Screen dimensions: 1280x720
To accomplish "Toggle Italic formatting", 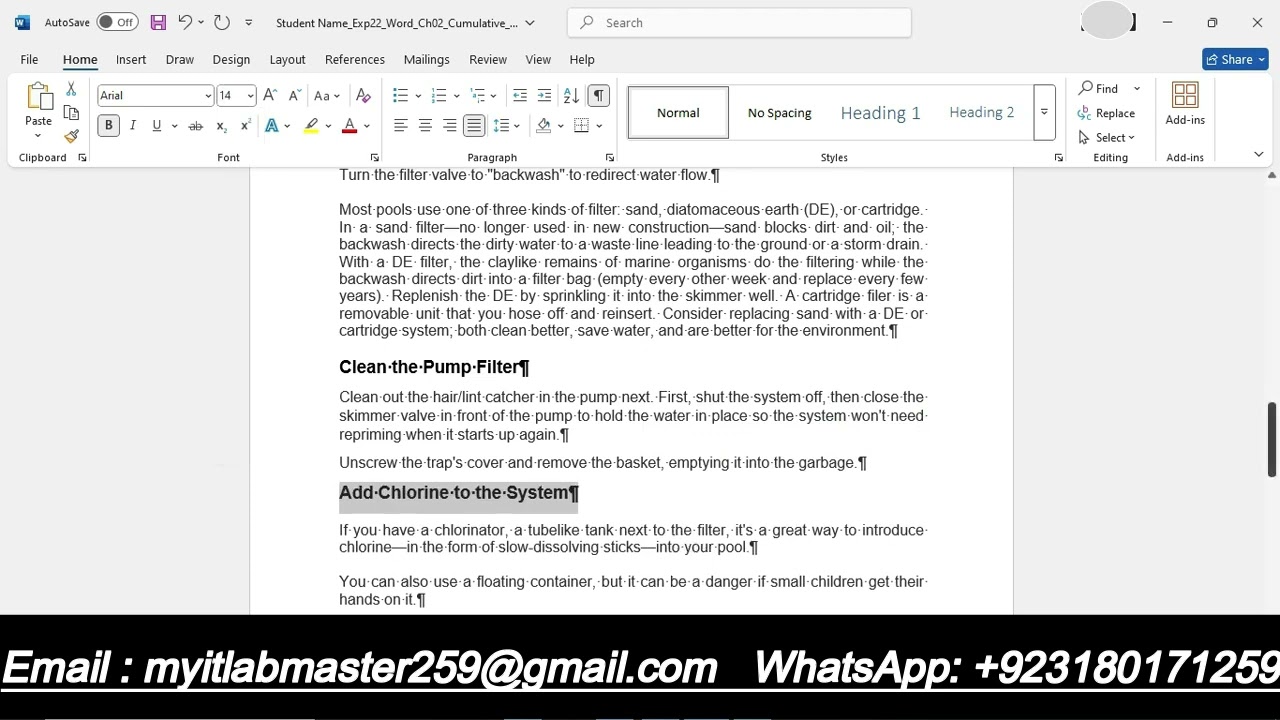I will click(132, 126).
